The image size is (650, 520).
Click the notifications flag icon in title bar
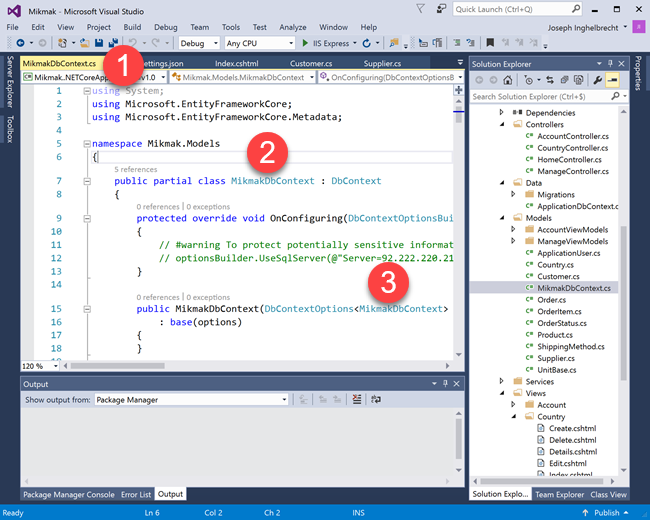420,8
